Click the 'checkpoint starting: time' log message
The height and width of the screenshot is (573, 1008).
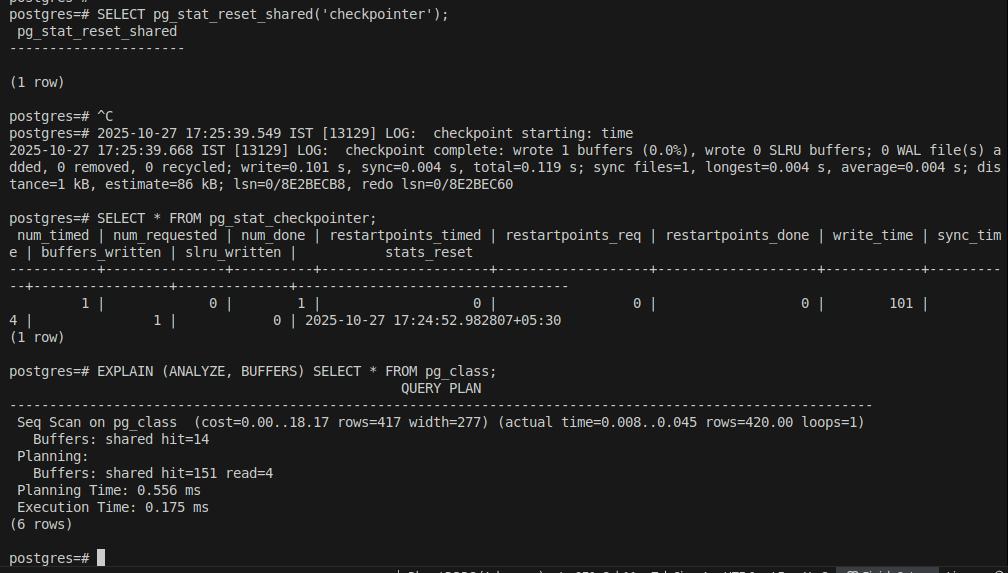pyautogui.click(x=533, y=133)
